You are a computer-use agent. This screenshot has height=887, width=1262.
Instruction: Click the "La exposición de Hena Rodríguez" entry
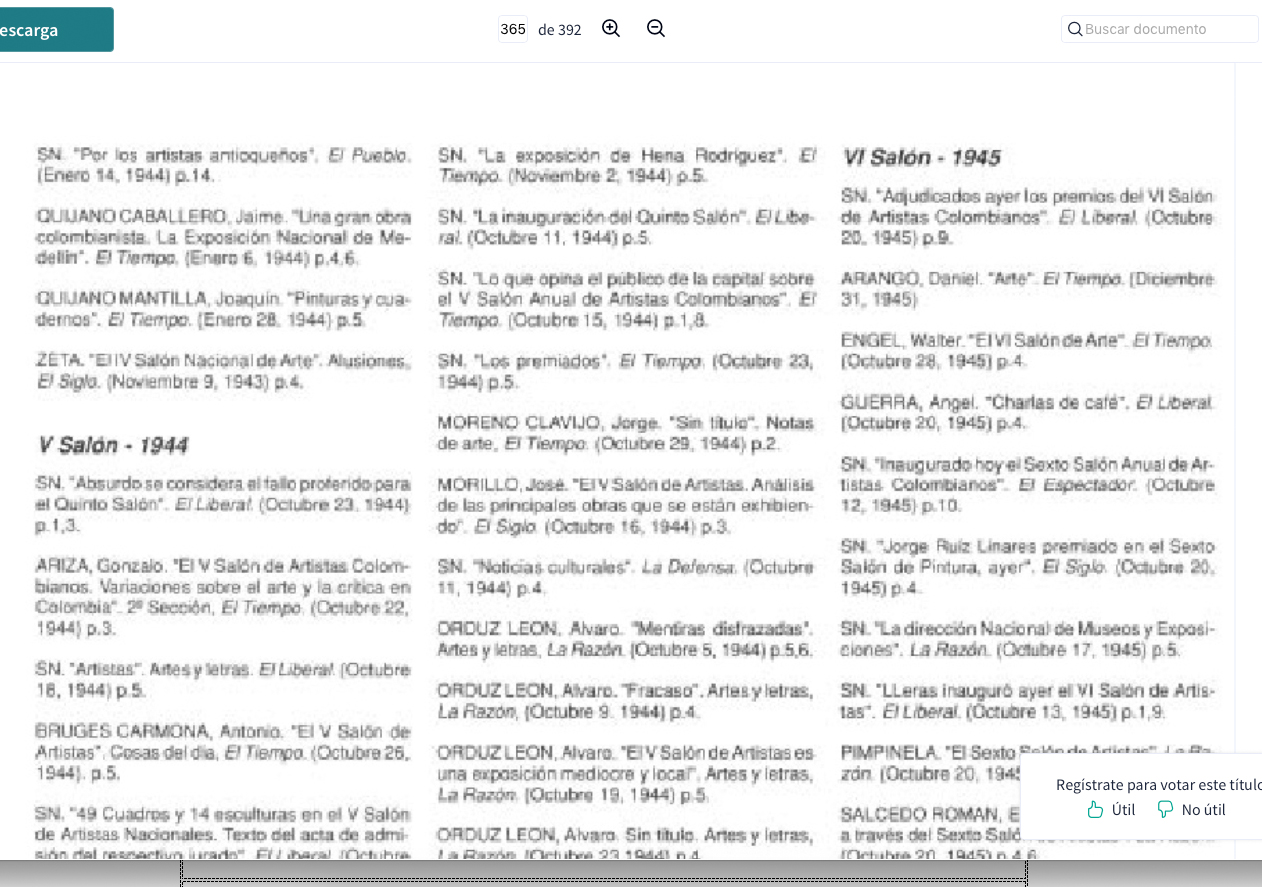point(626,166)
